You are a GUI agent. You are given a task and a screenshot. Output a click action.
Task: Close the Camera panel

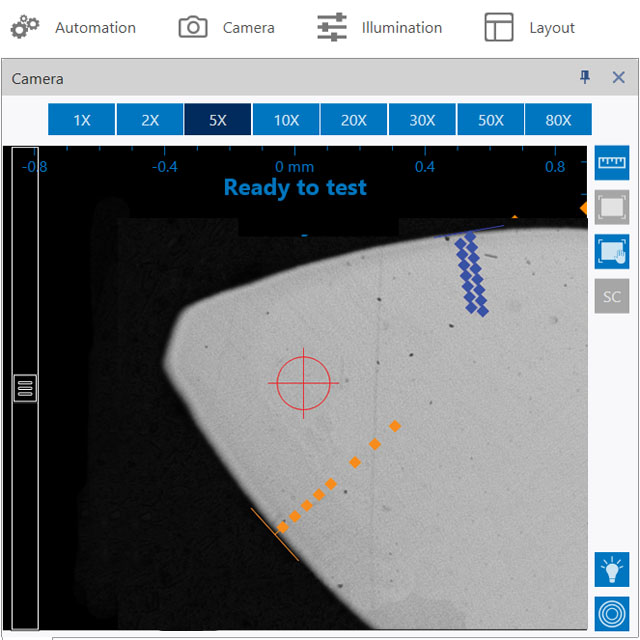pyautogui.click(x=618, y=78)
